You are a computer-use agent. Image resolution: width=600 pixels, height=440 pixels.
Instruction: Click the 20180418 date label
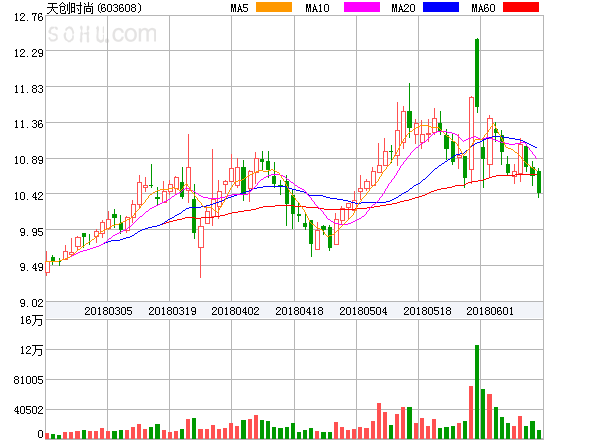(x=299, y=311)
